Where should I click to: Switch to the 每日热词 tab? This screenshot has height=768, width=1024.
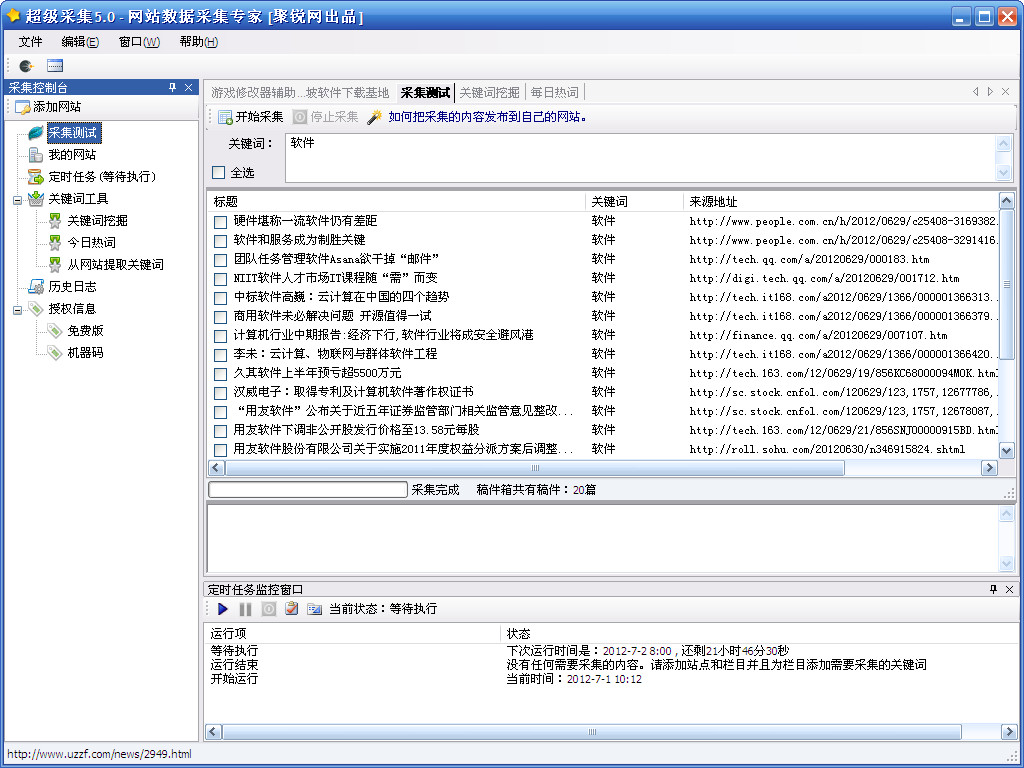click(554, 93)
